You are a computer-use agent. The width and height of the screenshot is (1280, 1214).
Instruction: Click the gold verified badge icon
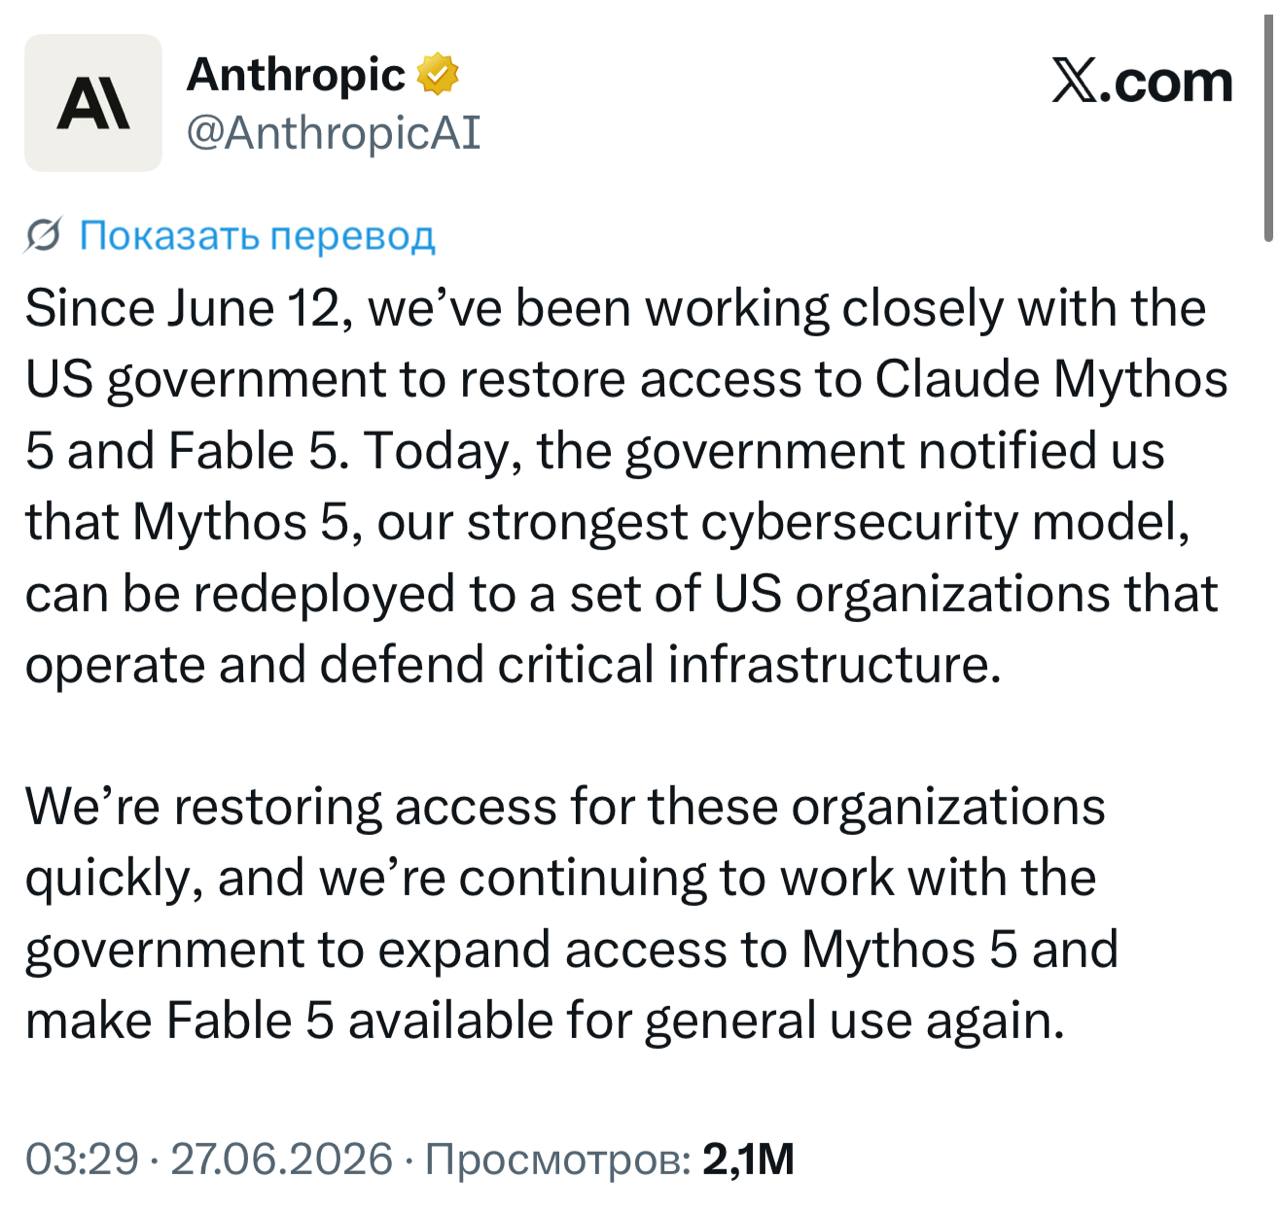click(x=437, y=75)
